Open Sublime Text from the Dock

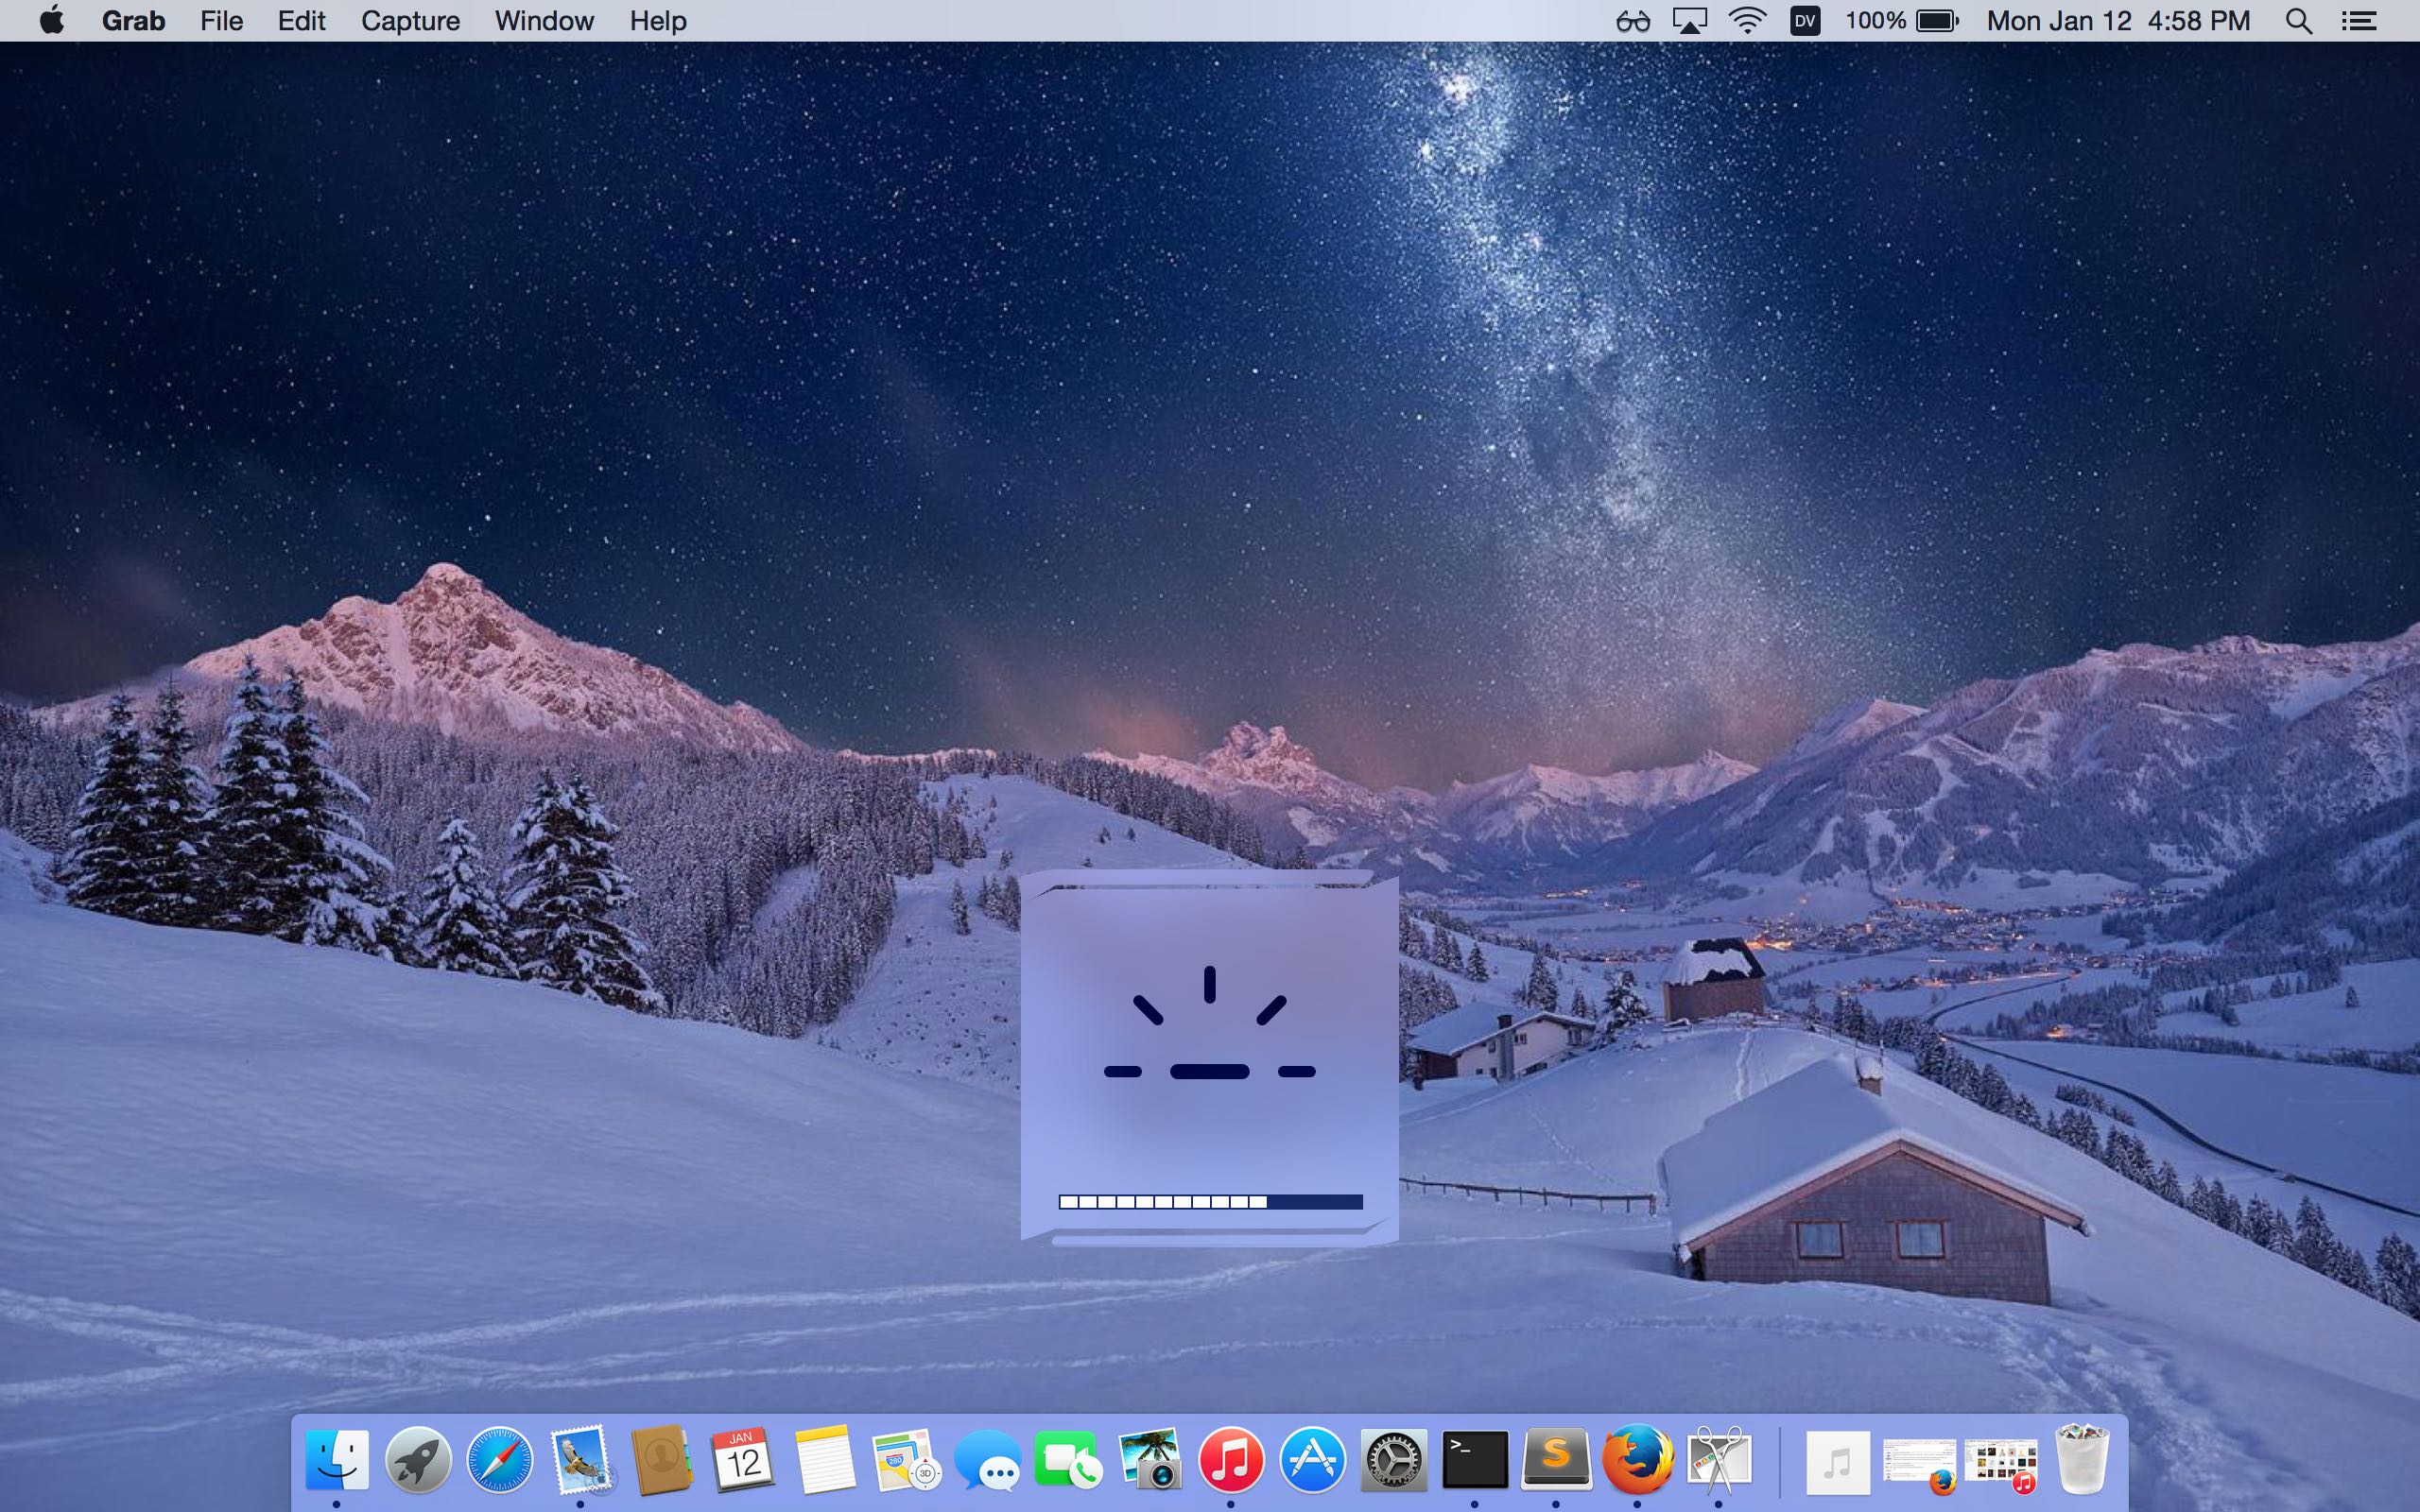pos(1556,1460)
